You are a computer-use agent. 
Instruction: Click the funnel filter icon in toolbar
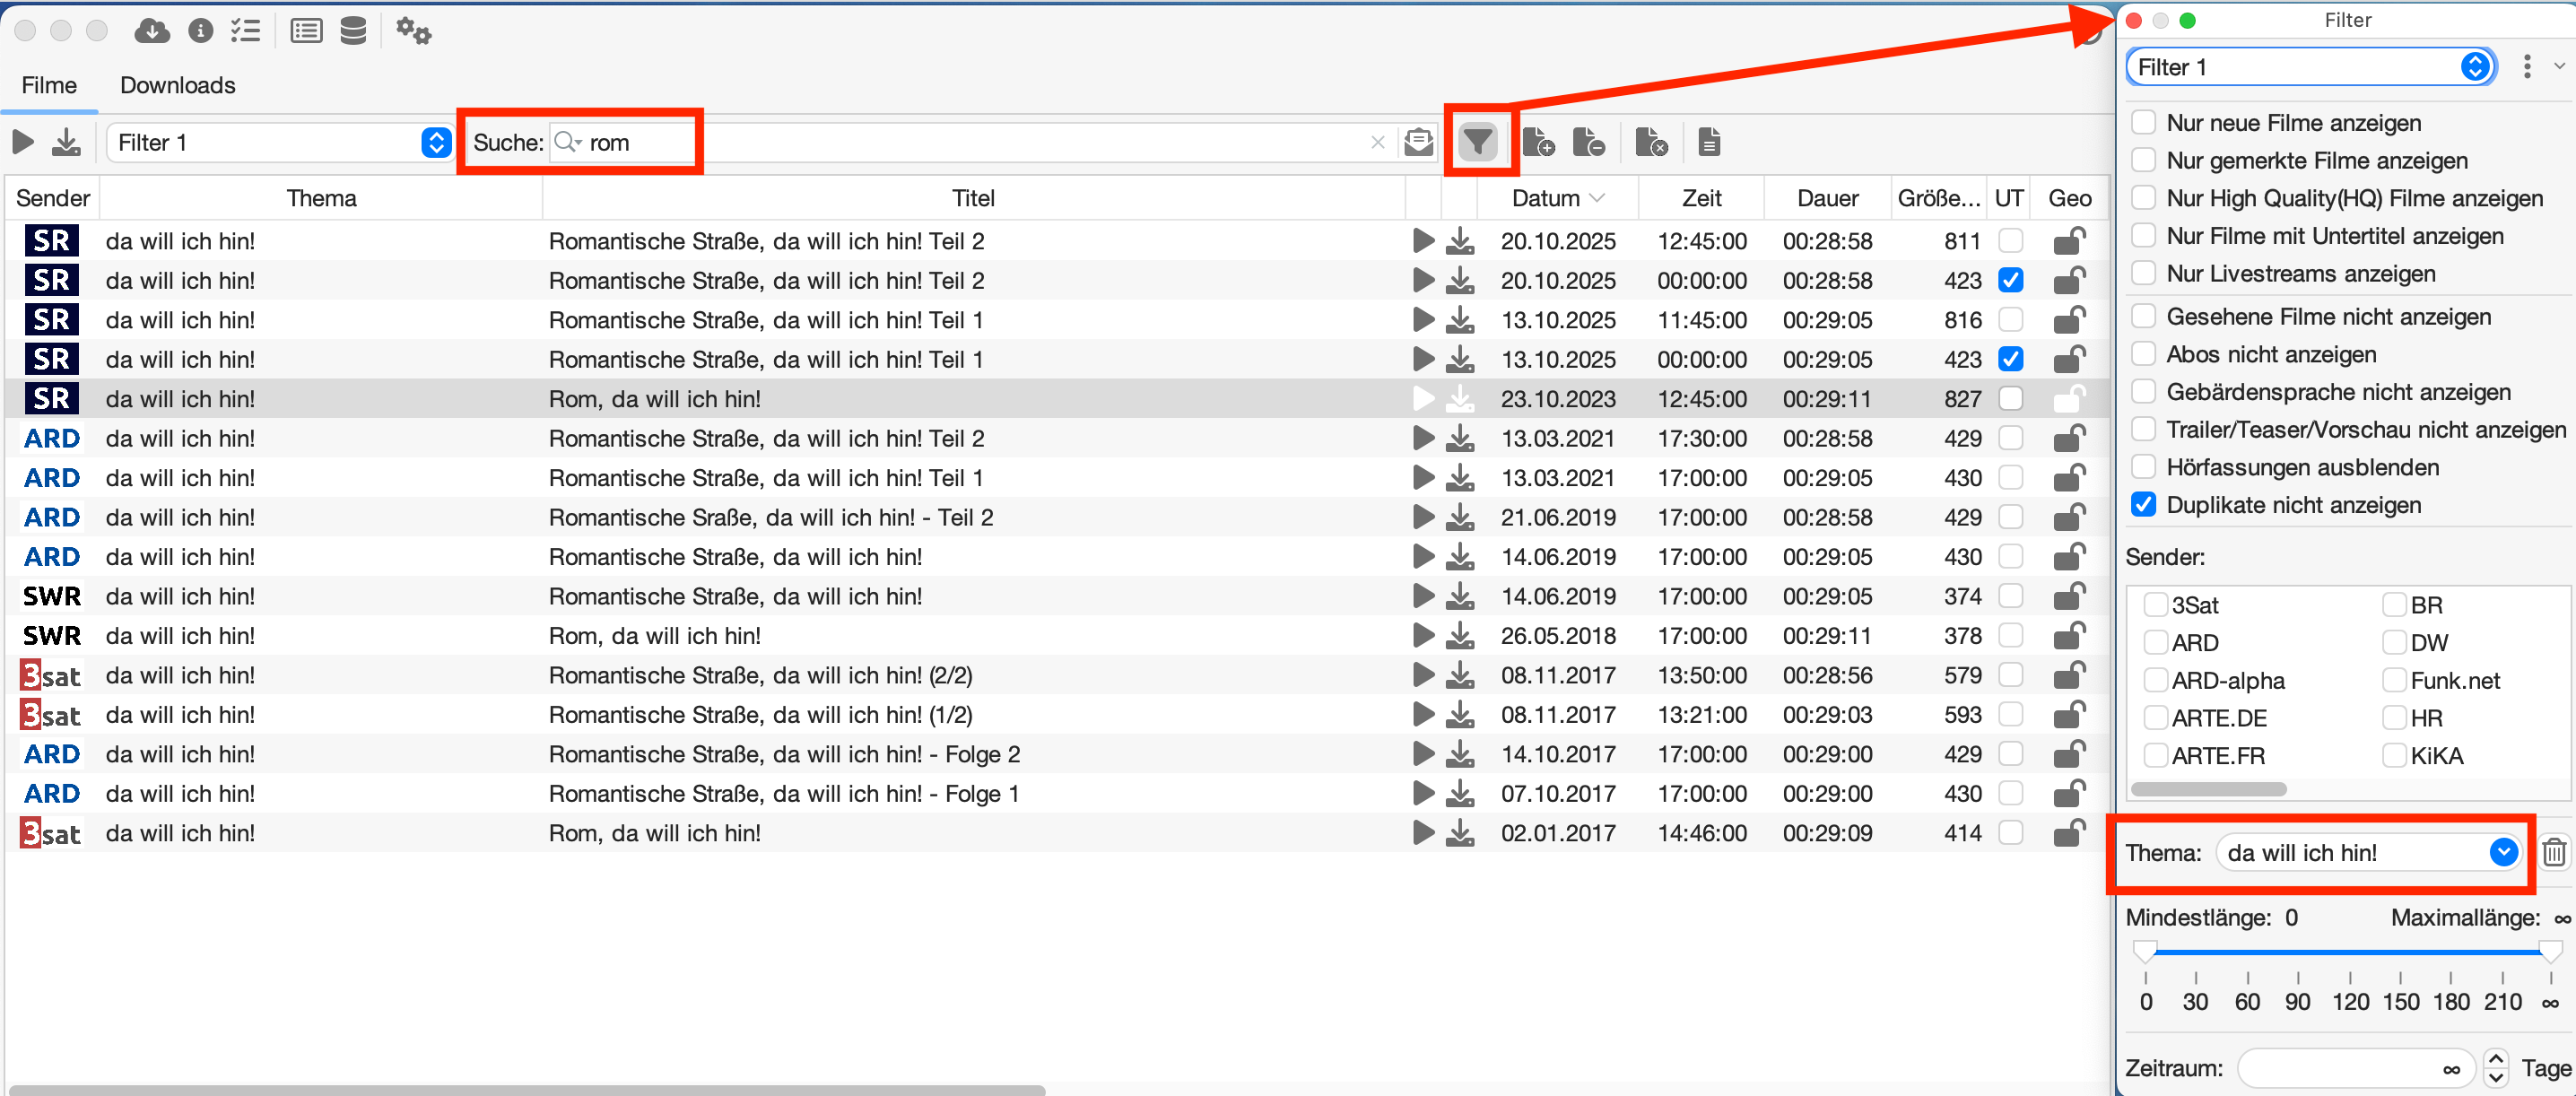point(1477,142)
